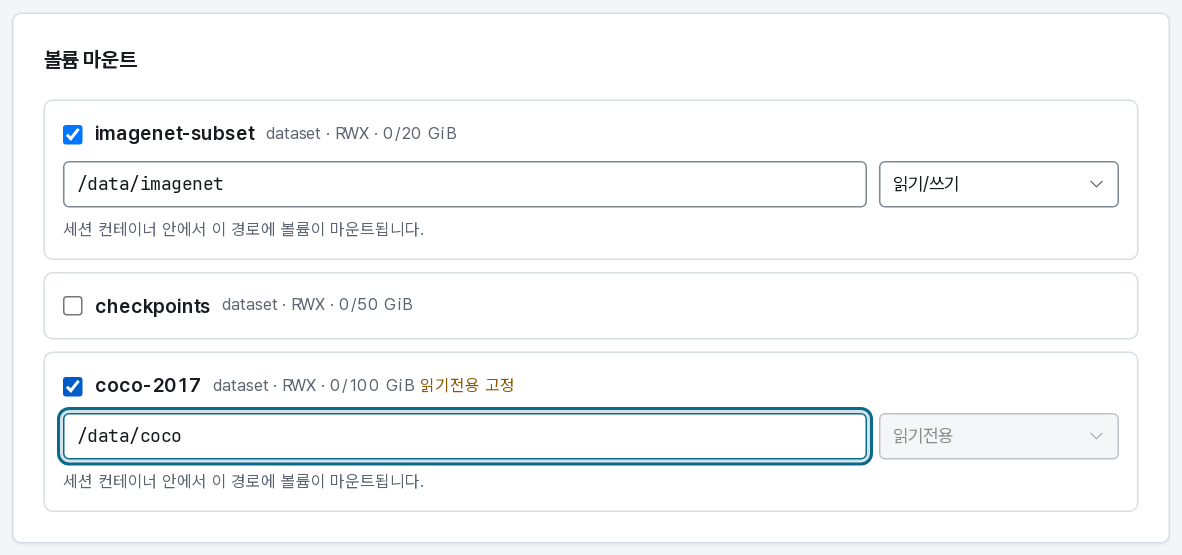Click the helper text below /data/imagenet field

(x=243, y=229)
